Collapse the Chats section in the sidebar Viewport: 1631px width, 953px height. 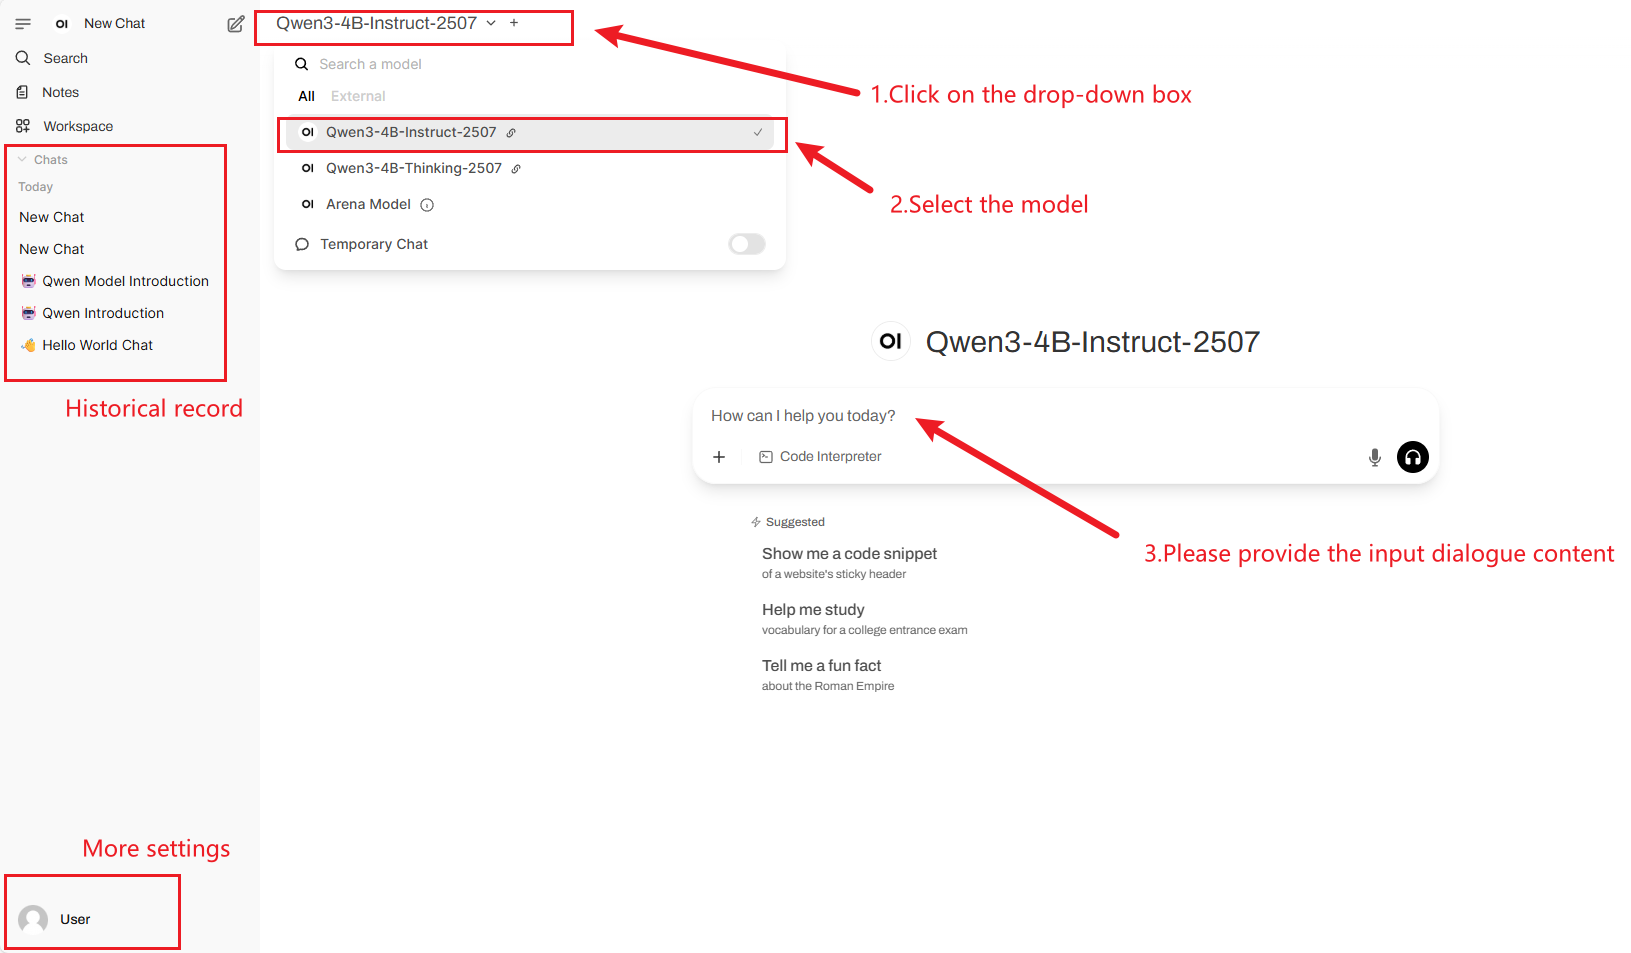coord(42,160)
